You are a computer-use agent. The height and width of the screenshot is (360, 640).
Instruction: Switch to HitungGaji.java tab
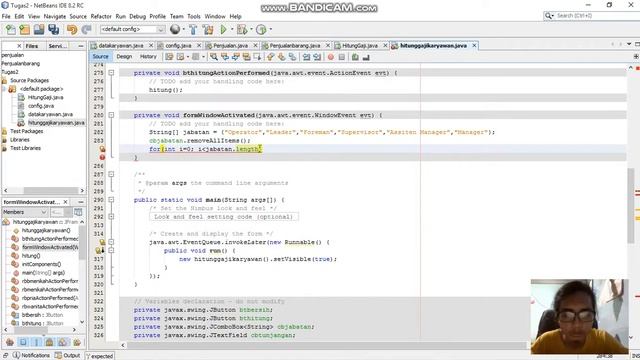point(360,46)
